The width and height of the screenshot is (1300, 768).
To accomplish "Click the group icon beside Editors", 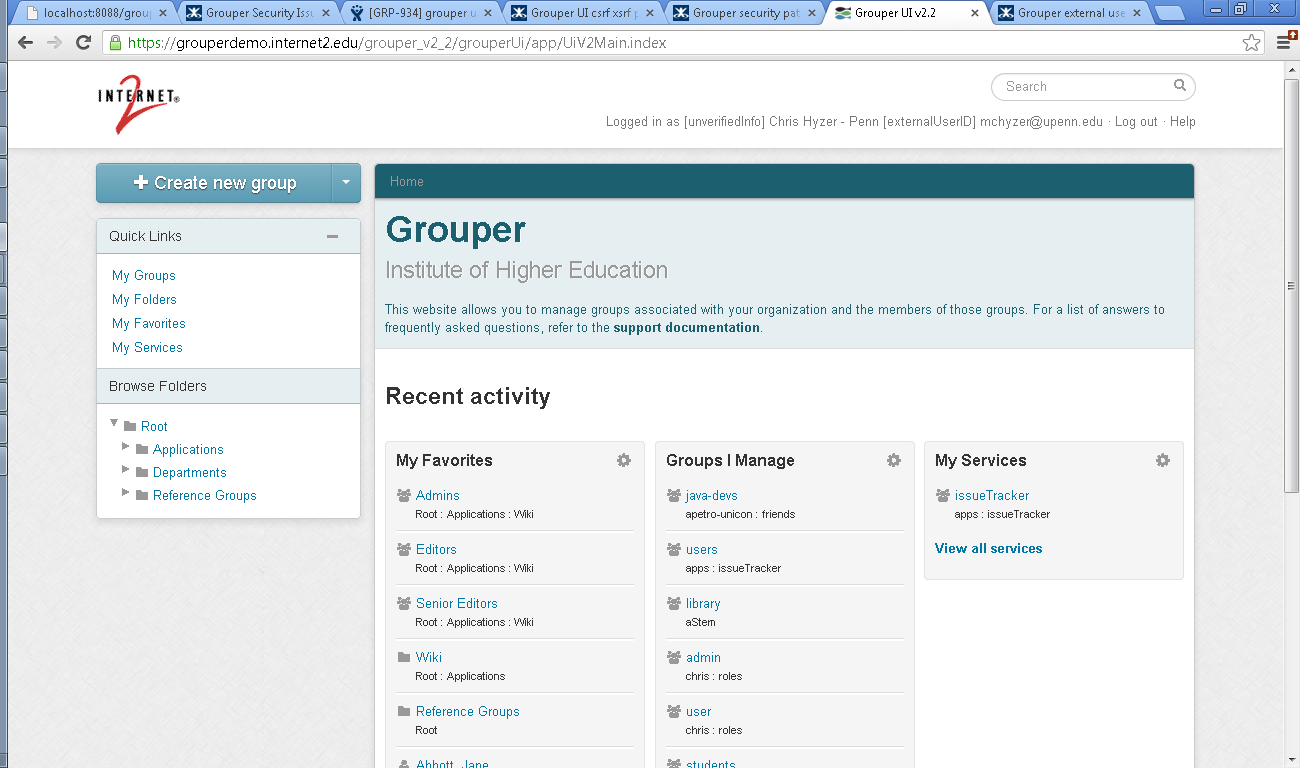I will pyautogui.click(x=404, y=549).
